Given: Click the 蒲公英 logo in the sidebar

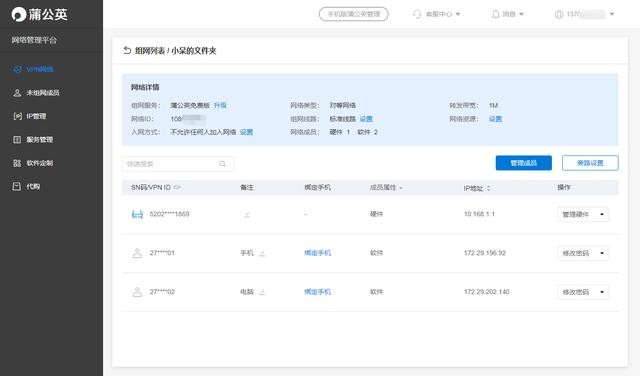Looking at the screenshot, I should (x=39, y=14).
